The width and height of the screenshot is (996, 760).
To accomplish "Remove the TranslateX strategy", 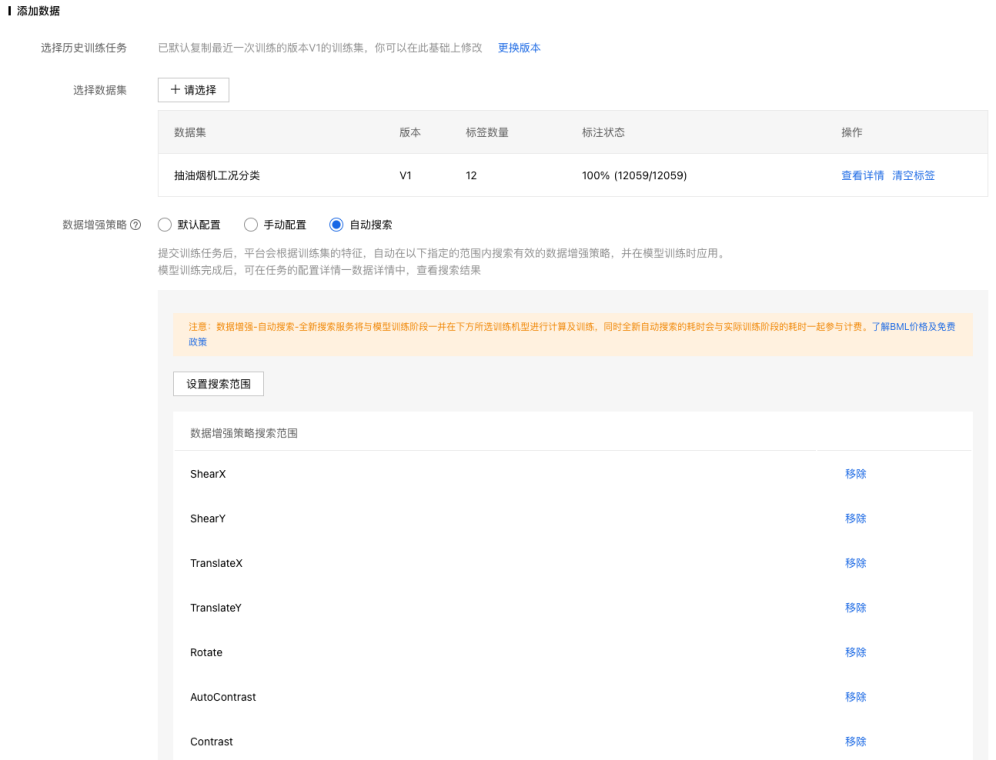I will 855,563.
